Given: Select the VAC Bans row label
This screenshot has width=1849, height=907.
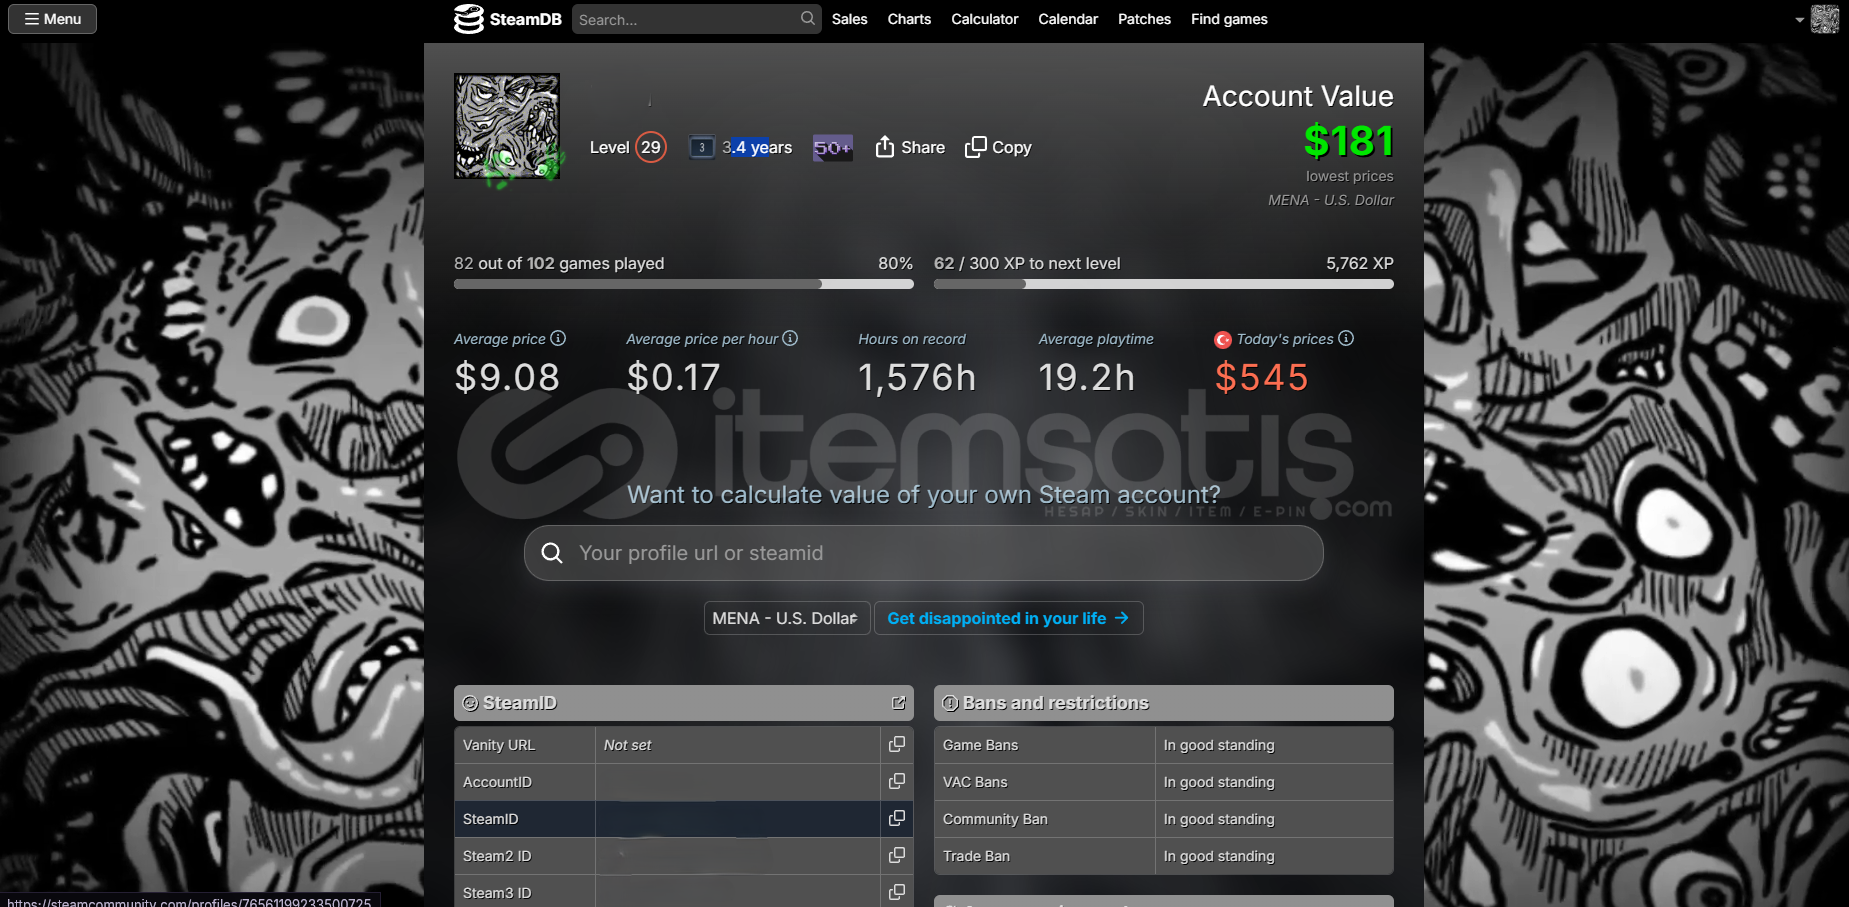Looking at the screenshot, I should tap(975, 782).
